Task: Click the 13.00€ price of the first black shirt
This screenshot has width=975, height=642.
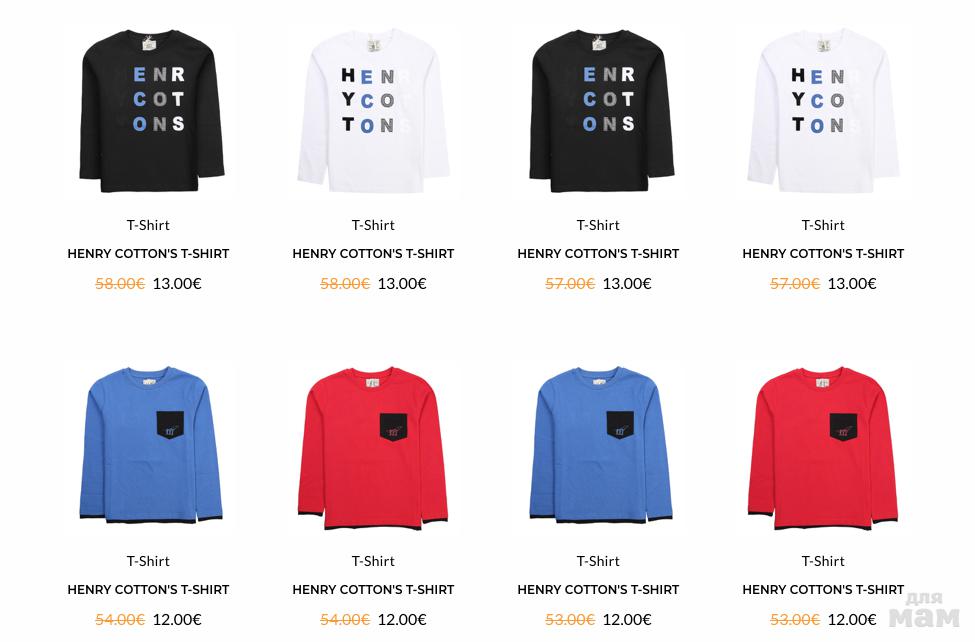Action: (177, 284)
